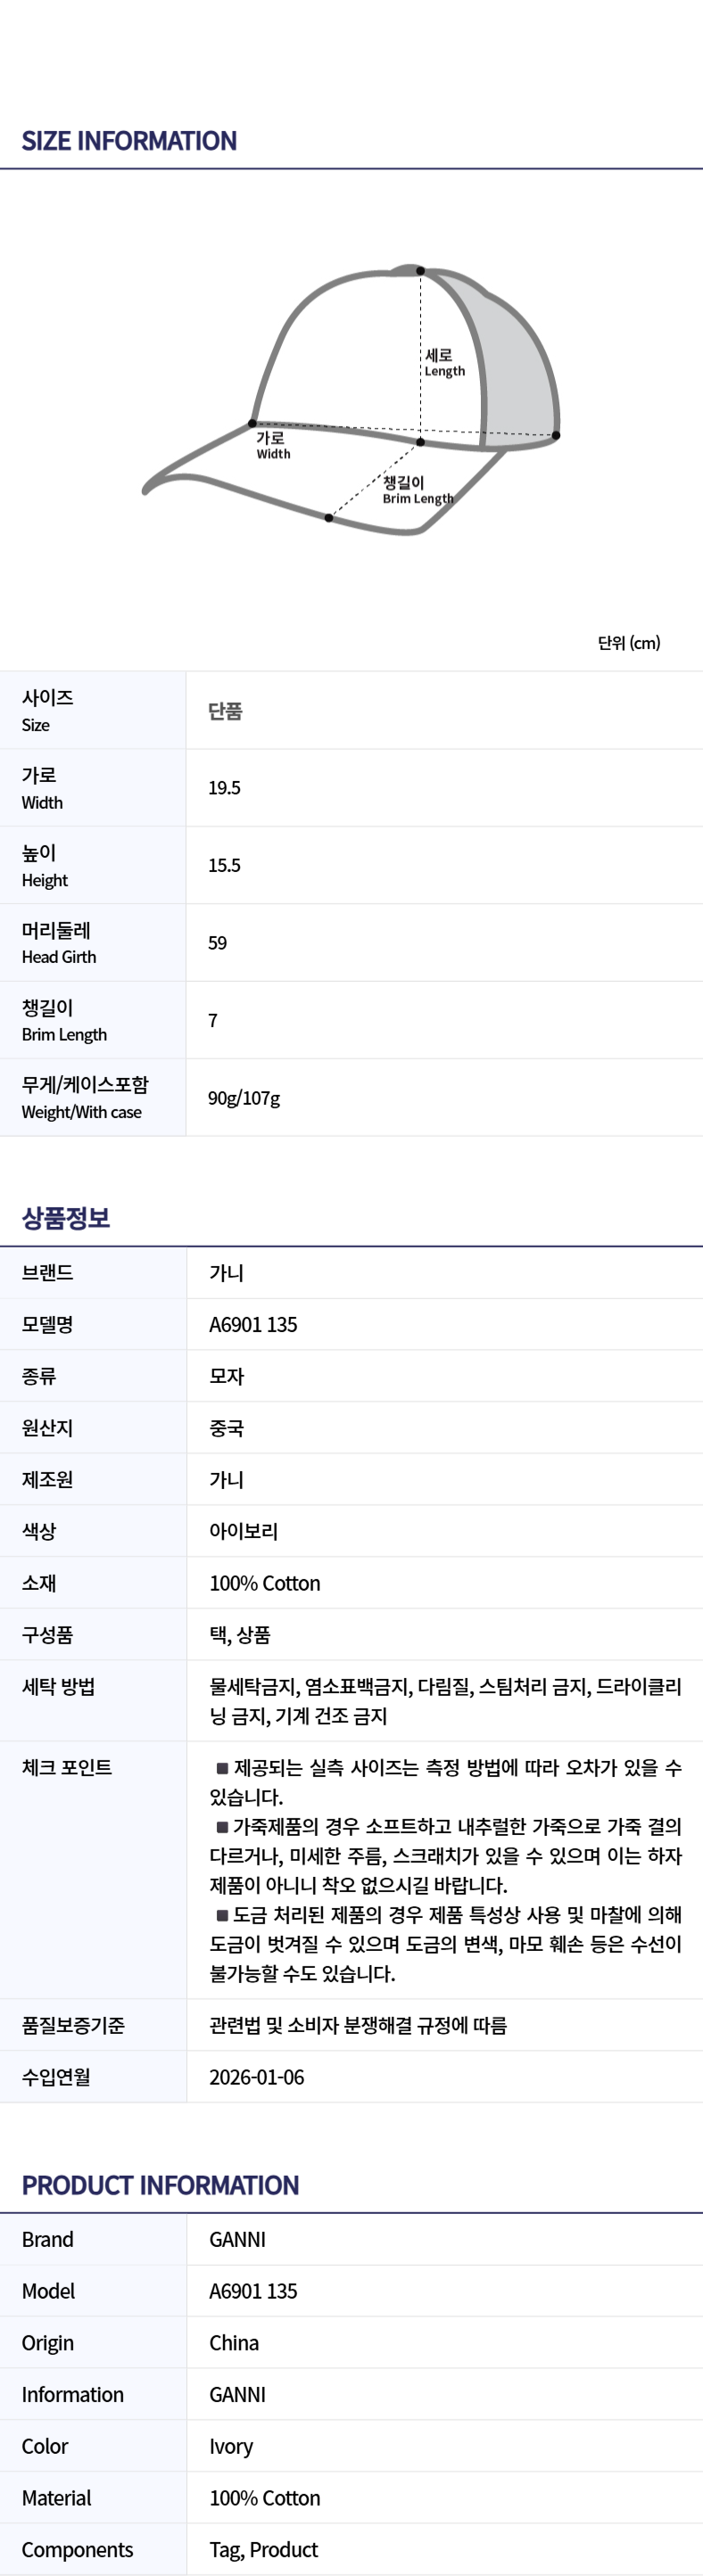Click the 머리둘레 Head Girth row label
Viewport: 703px width, 2576px height.
[x=59, y=942]
